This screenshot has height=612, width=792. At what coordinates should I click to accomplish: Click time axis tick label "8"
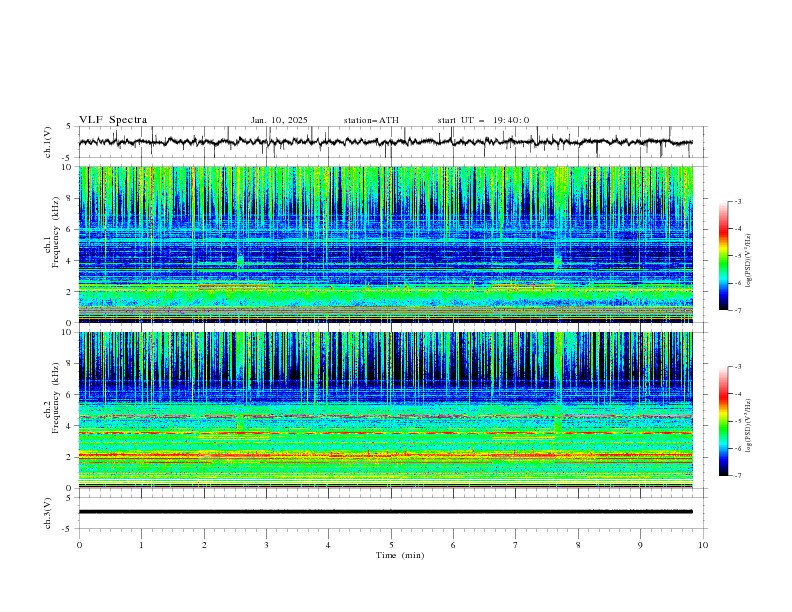point(578,545)
